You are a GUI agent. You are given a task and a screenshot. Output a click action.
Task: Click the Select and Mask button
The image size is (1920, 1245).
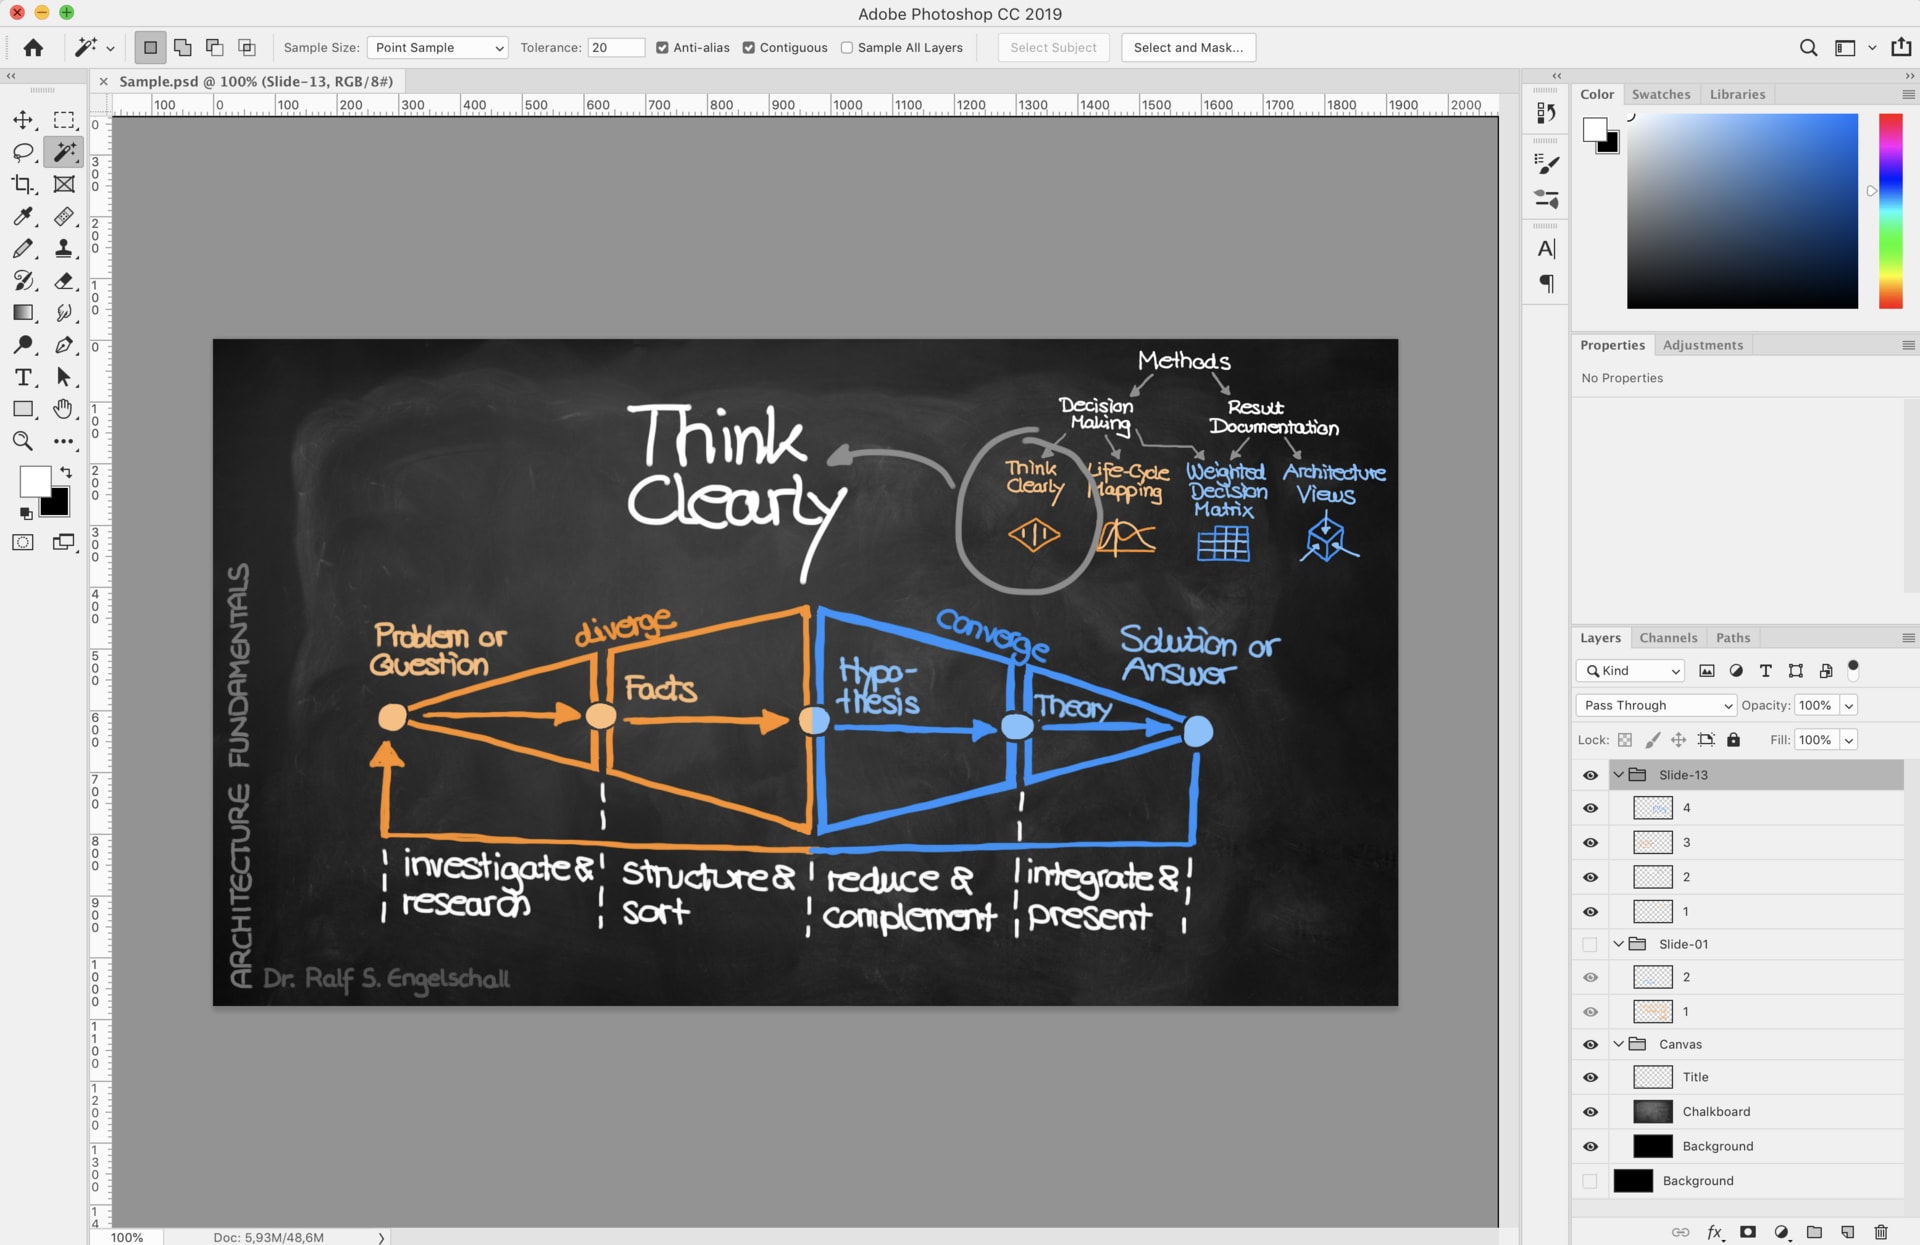pyautogui.click(x=1187, y=46)
